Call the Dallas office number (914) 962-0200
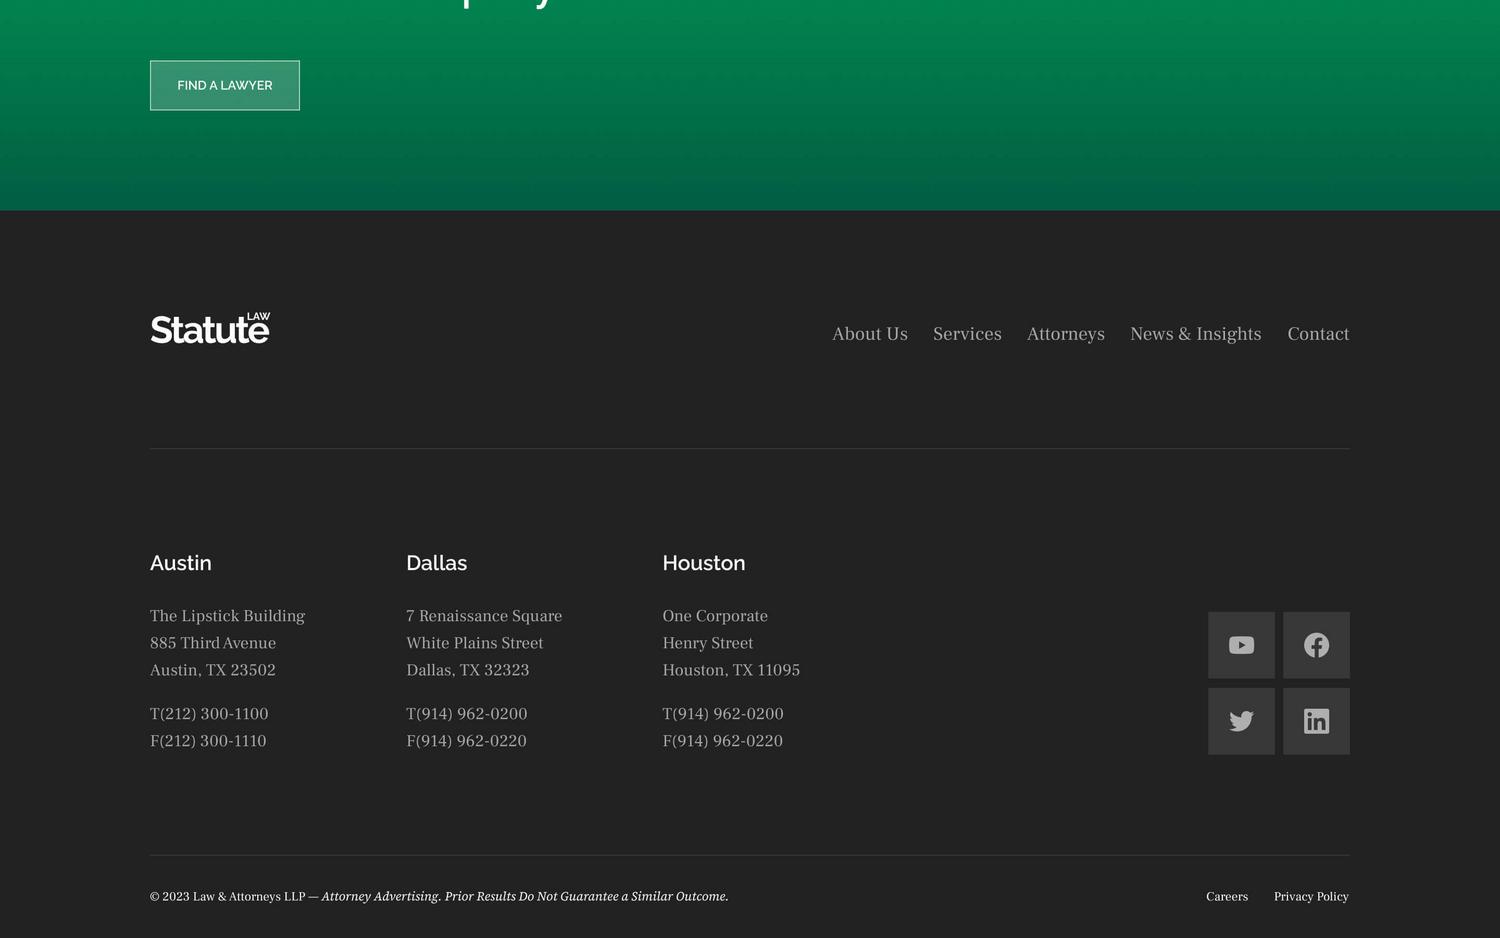Image resolution: width=1500 pixels, height=938 pixels. pos(467,713)
